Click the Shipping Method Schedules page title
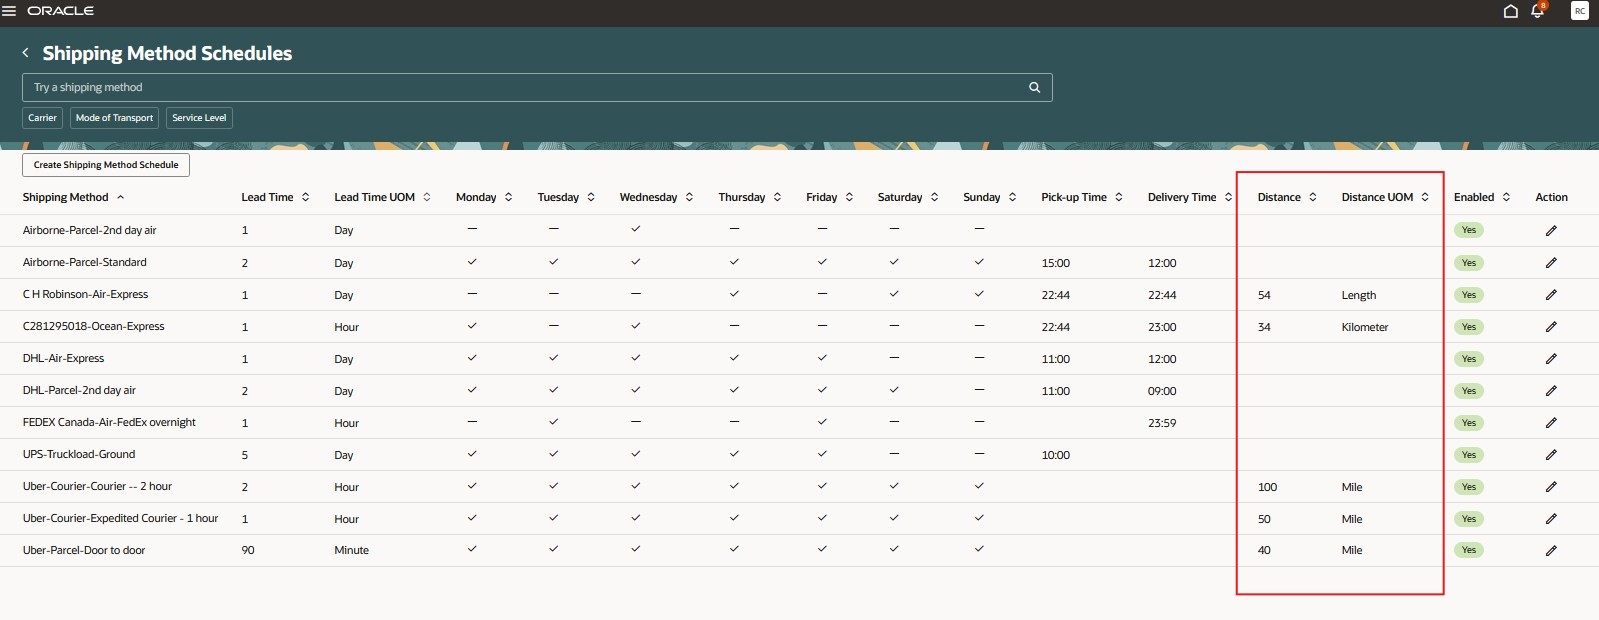The width and height of the screenshot is (1599, 620). (167, 53)
